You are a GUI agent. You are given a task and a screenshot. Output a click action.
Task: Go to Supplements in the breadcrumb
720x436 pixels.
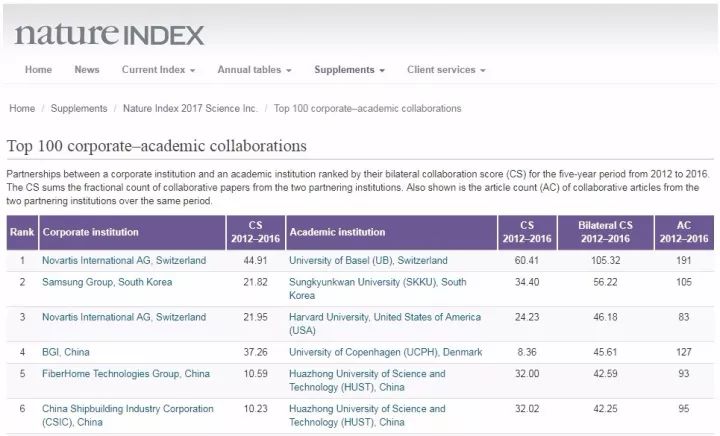click(79, 108)
